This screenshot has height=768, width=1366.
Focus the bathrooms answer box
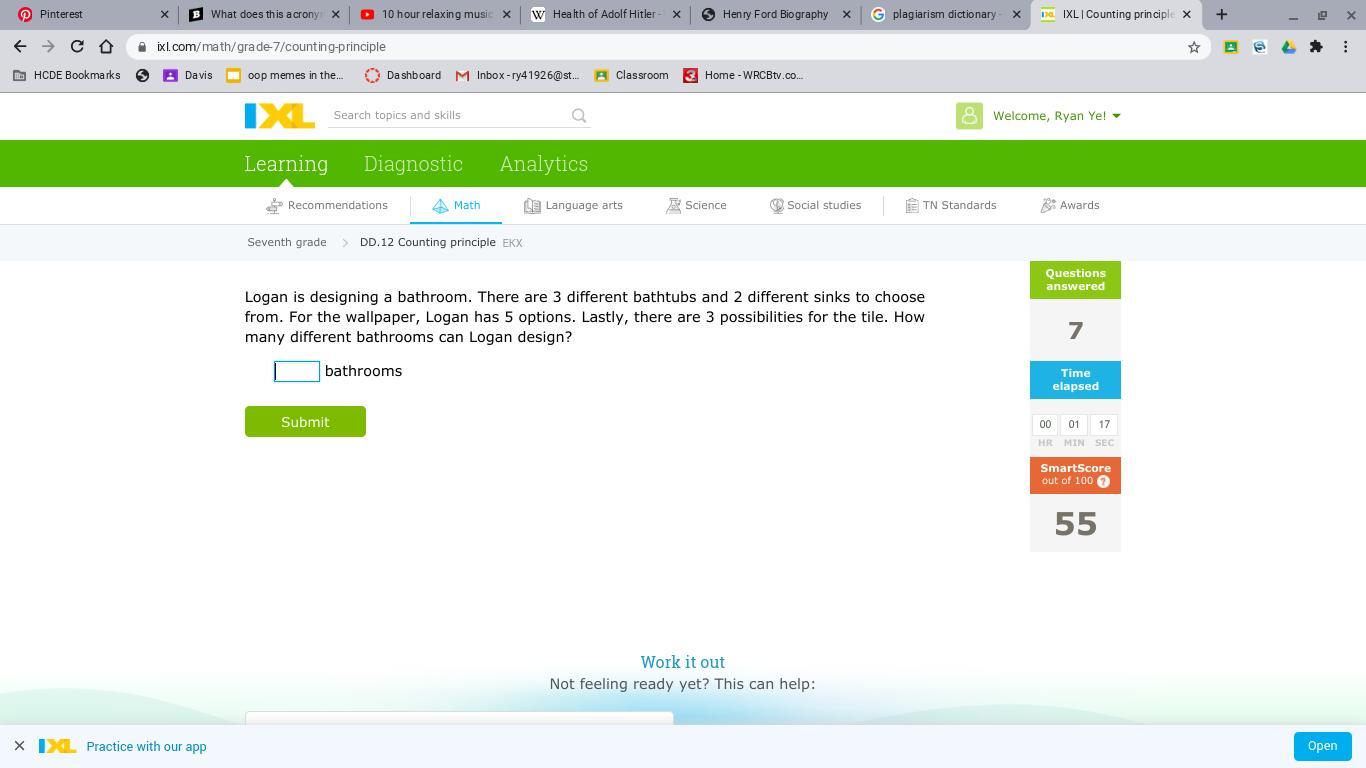click(297, 372)
